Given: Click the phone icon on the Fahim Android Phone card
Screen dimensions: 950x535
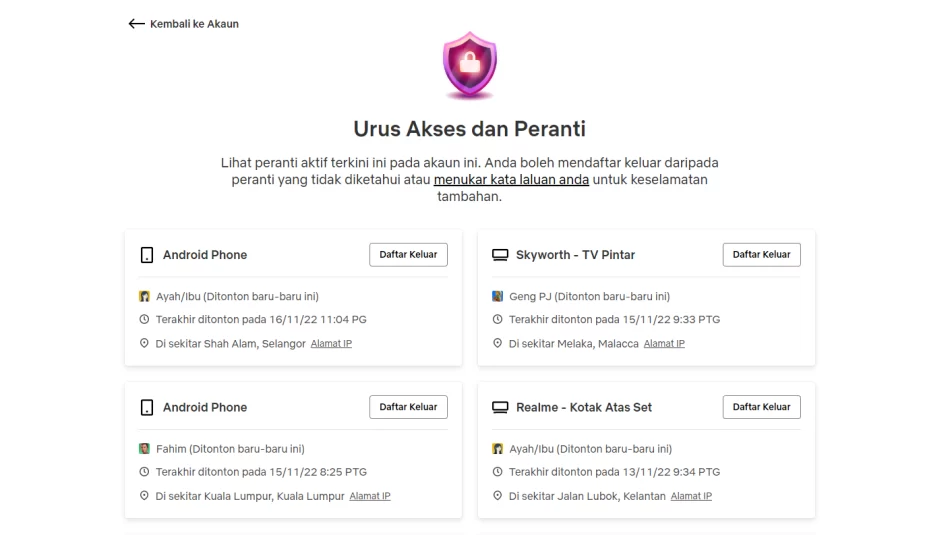Looking at the screenshot, I should pyautogui.click(x=147, y=408).
